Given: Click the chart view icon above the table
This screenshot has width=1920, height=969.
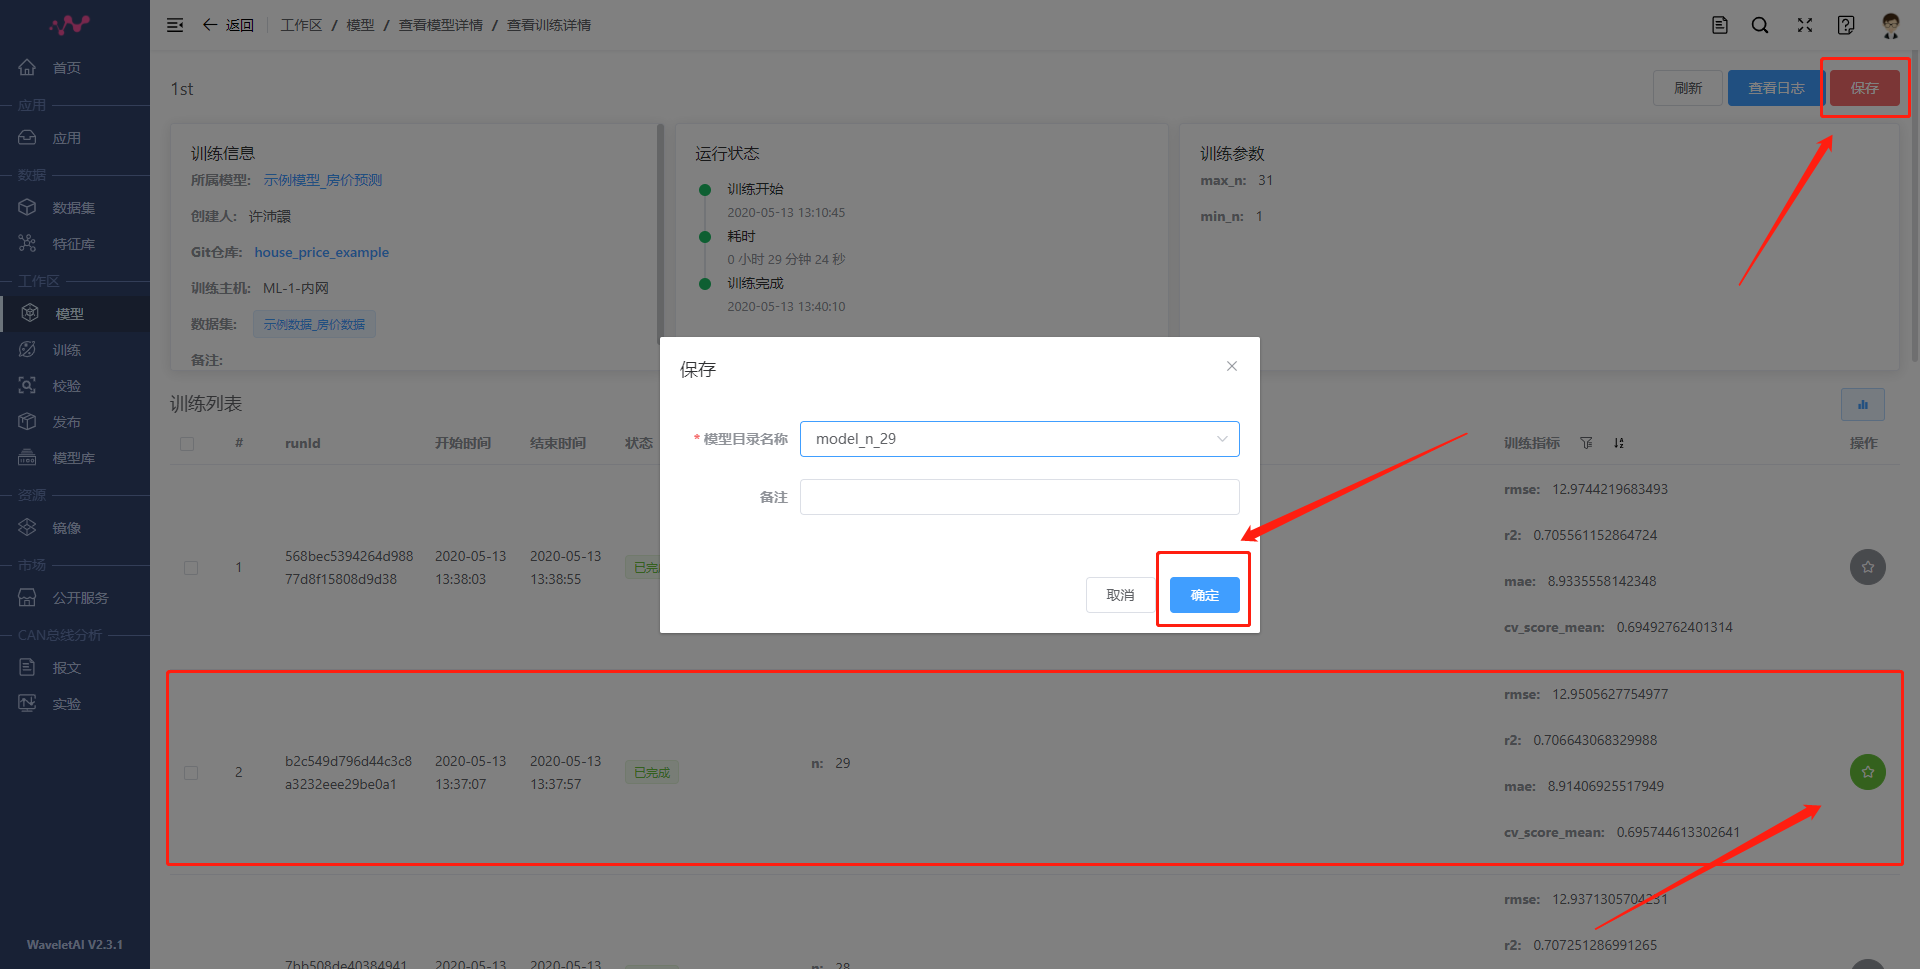Looking at the screenshot, I should [1863, 405].
